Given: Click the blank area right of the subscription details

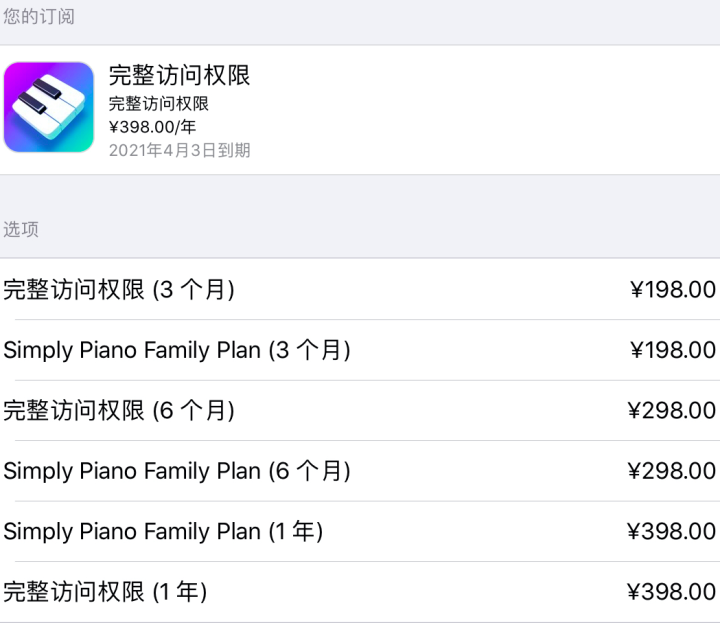Looking at the screenshot, I should [500, 108].
